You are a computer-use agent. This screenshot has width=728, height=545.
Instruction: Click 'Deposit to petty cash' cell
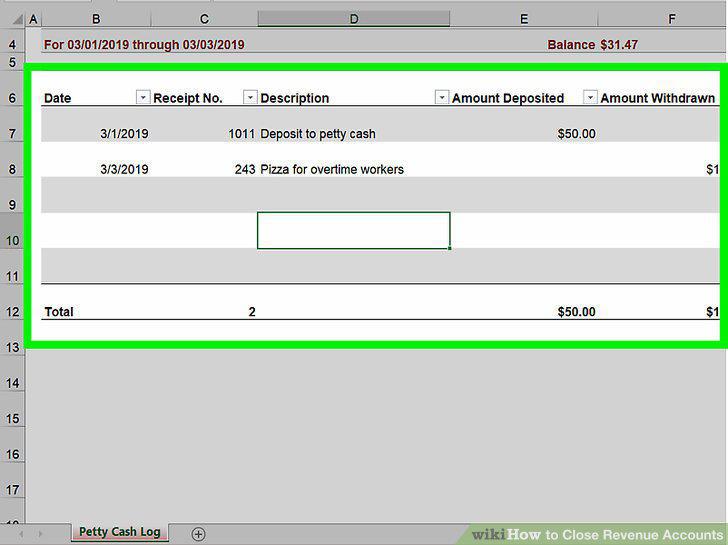click(x=318, y=134)
